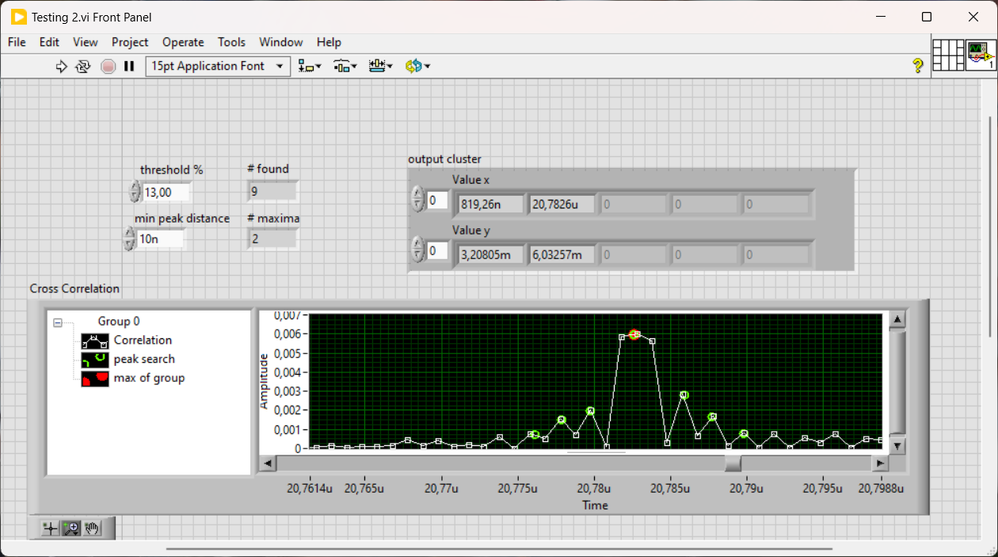Click Value y array index field
This screenshot has width=998, height=557.
tap(437, 250)
